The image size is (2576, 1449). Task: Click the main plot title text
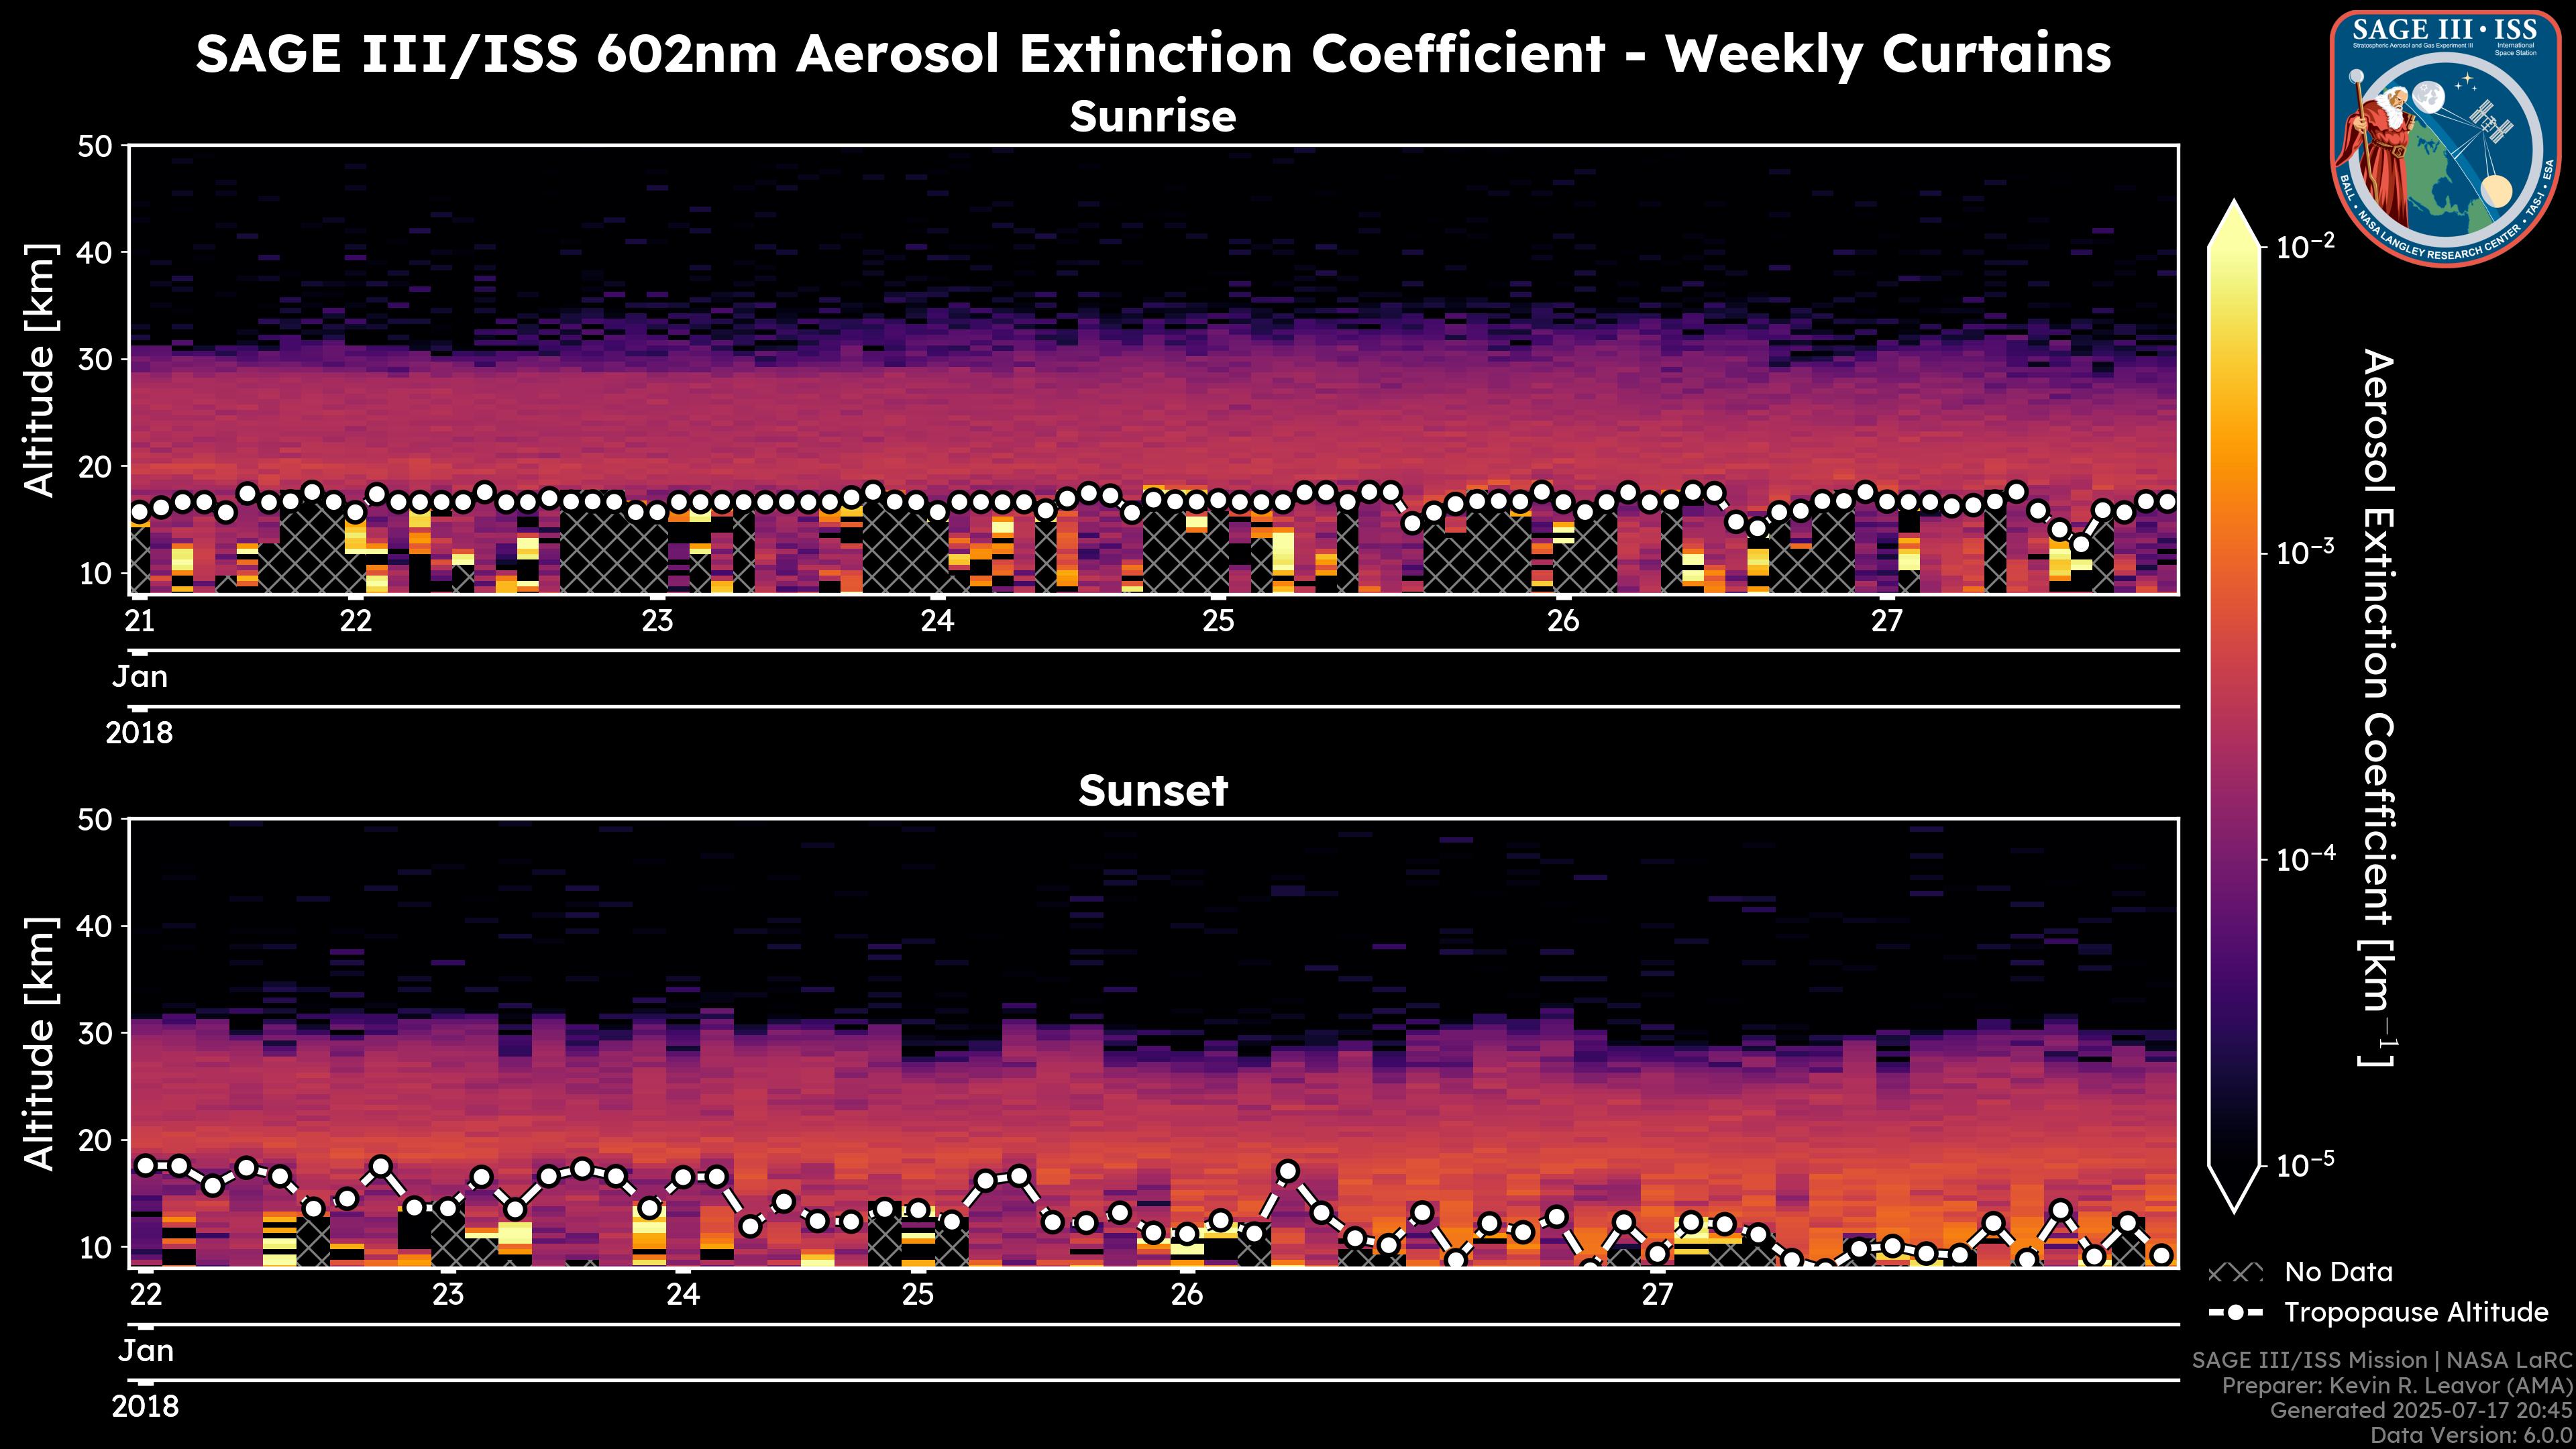point(1153,53)
